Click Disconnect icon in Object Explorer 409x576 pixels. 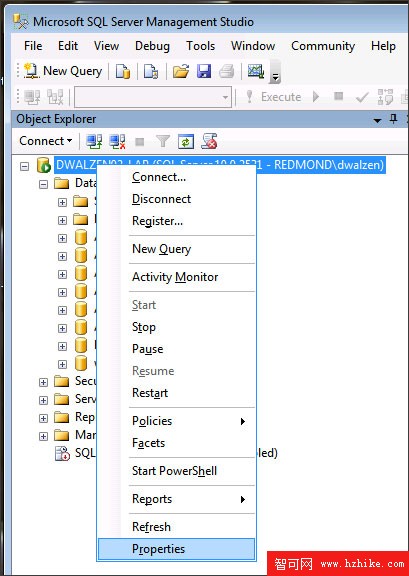pos(117,141)
